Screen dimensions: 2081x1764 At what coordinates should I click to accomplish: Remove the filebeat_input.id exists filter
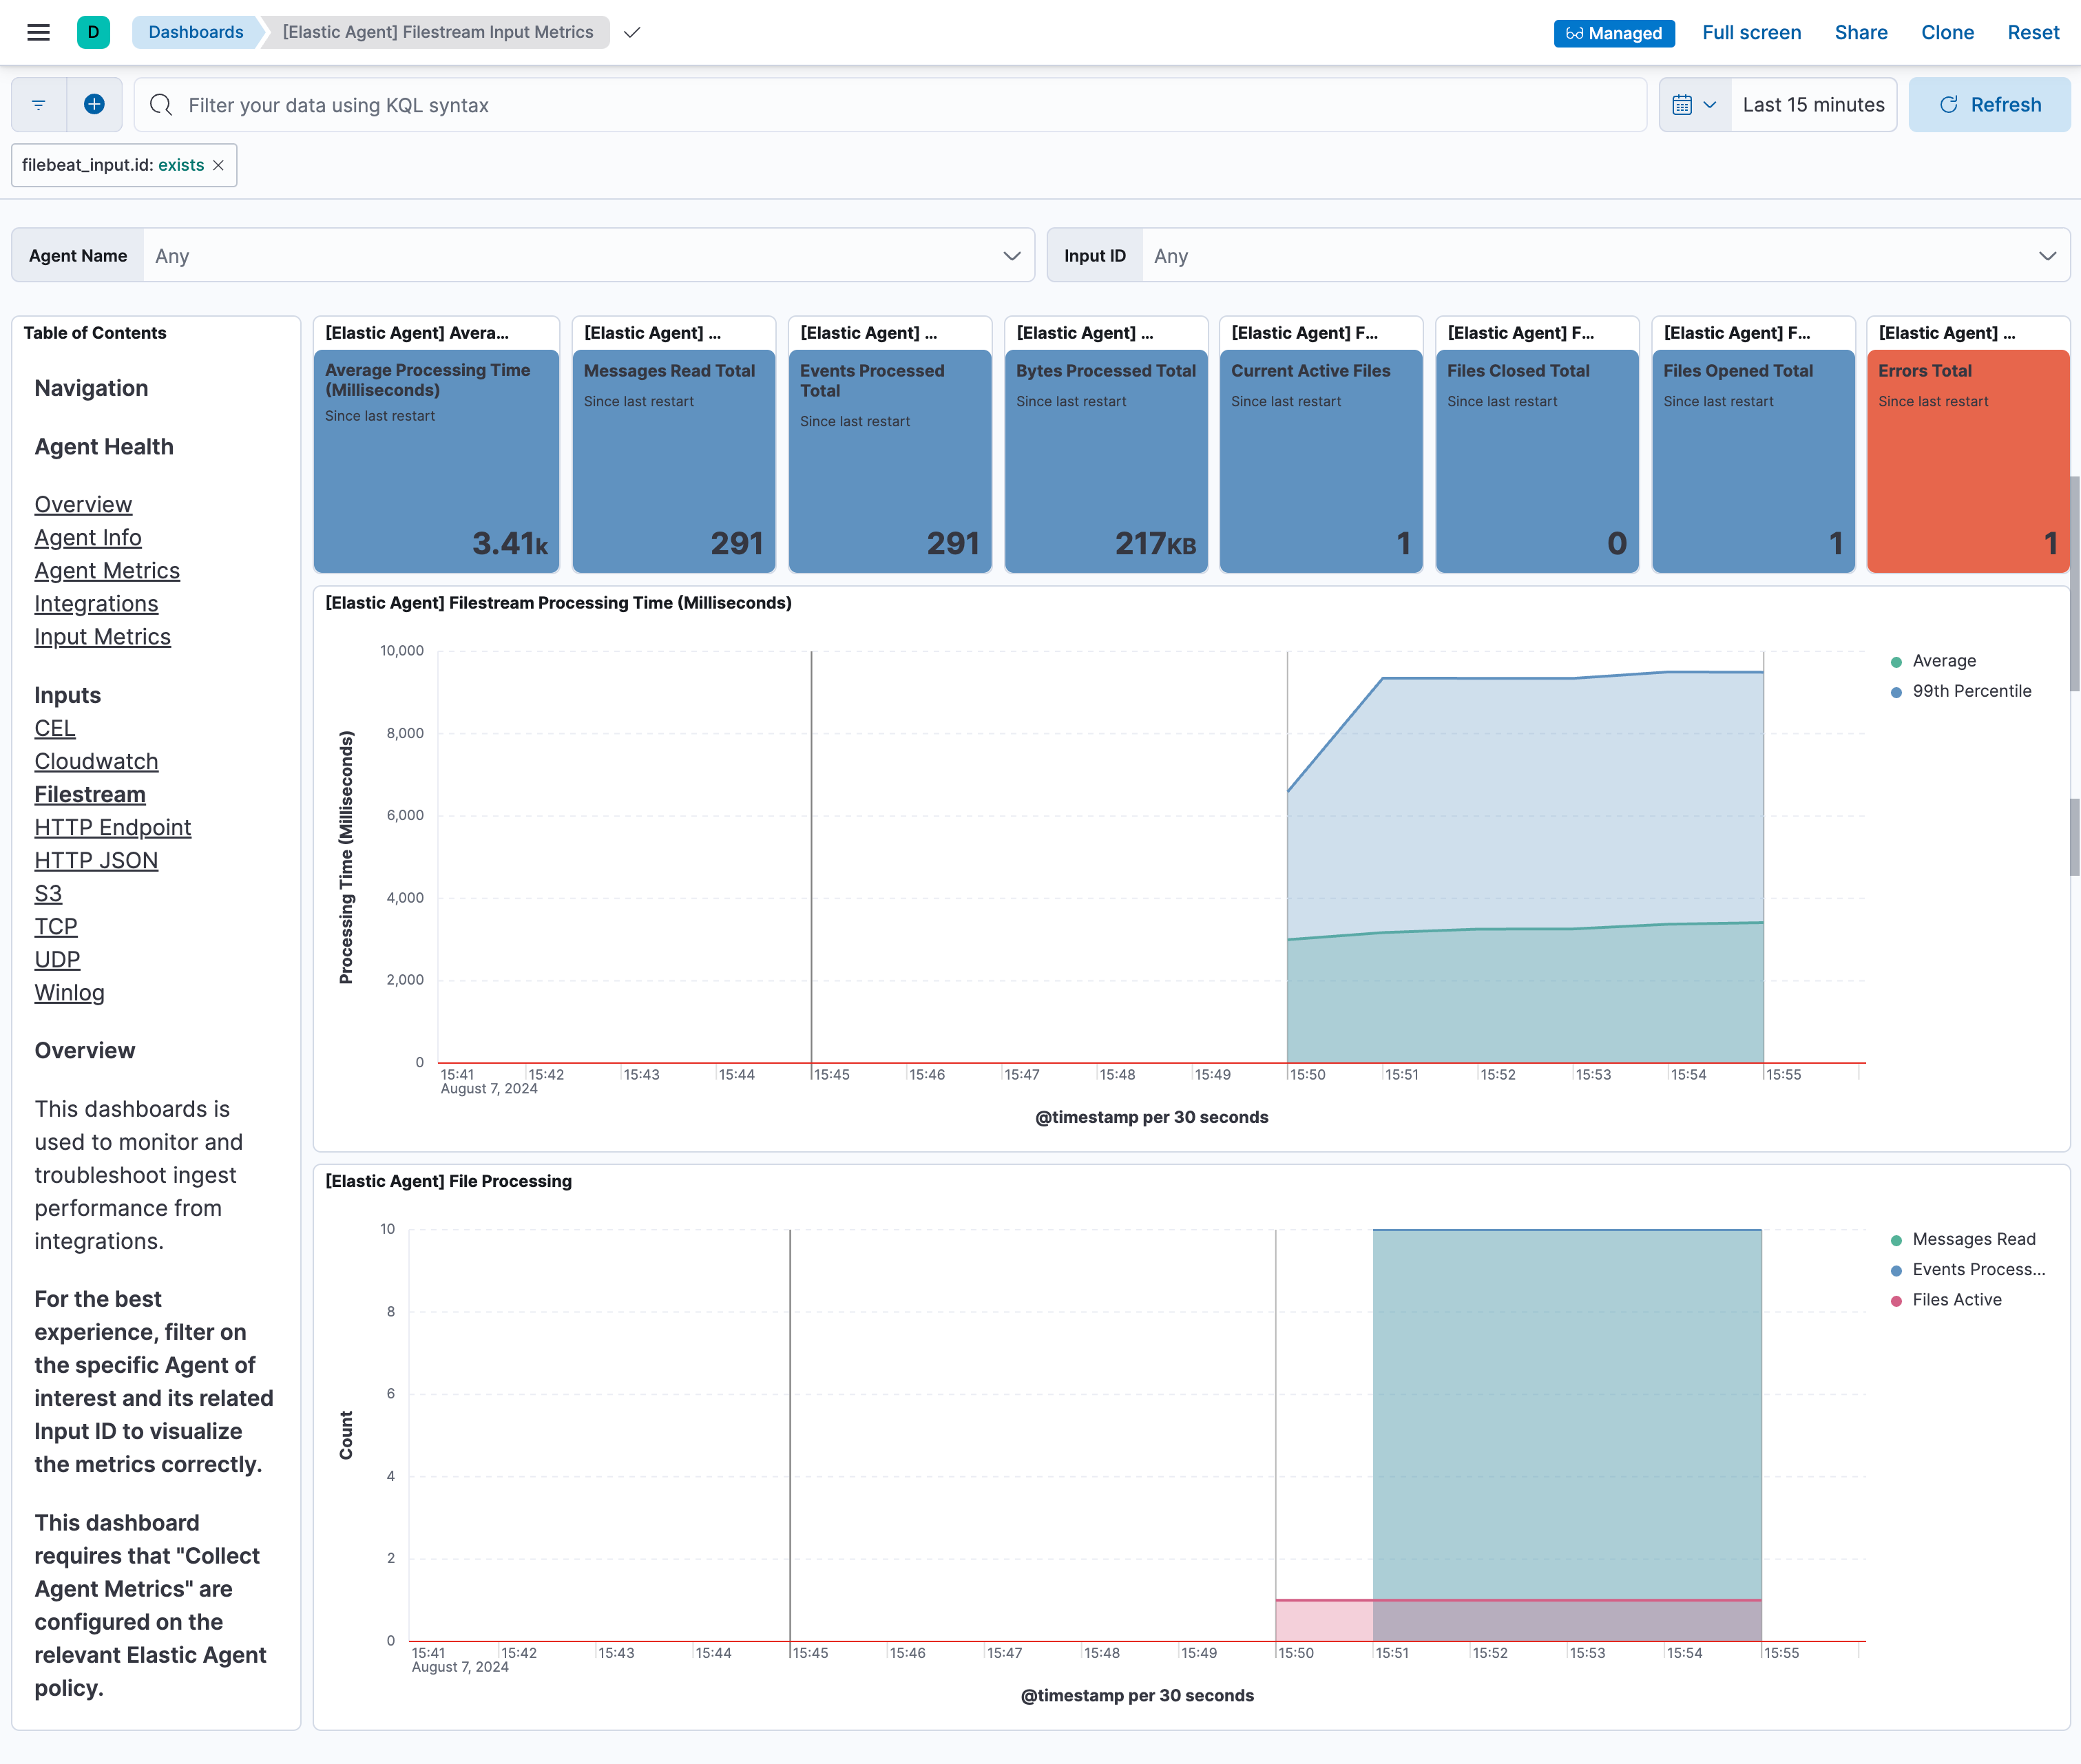point(219,165)
